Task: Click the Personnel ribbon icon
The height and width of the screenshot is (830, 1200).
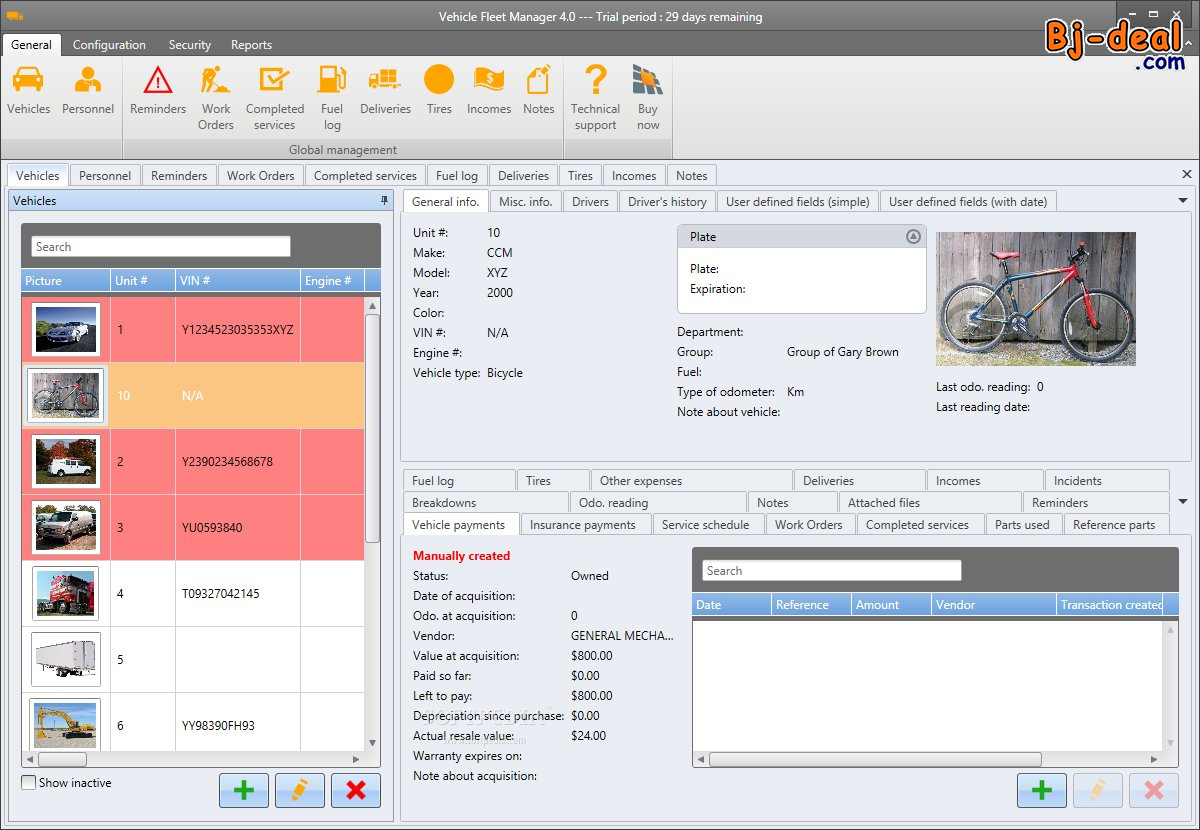Action: click(88, 85)
